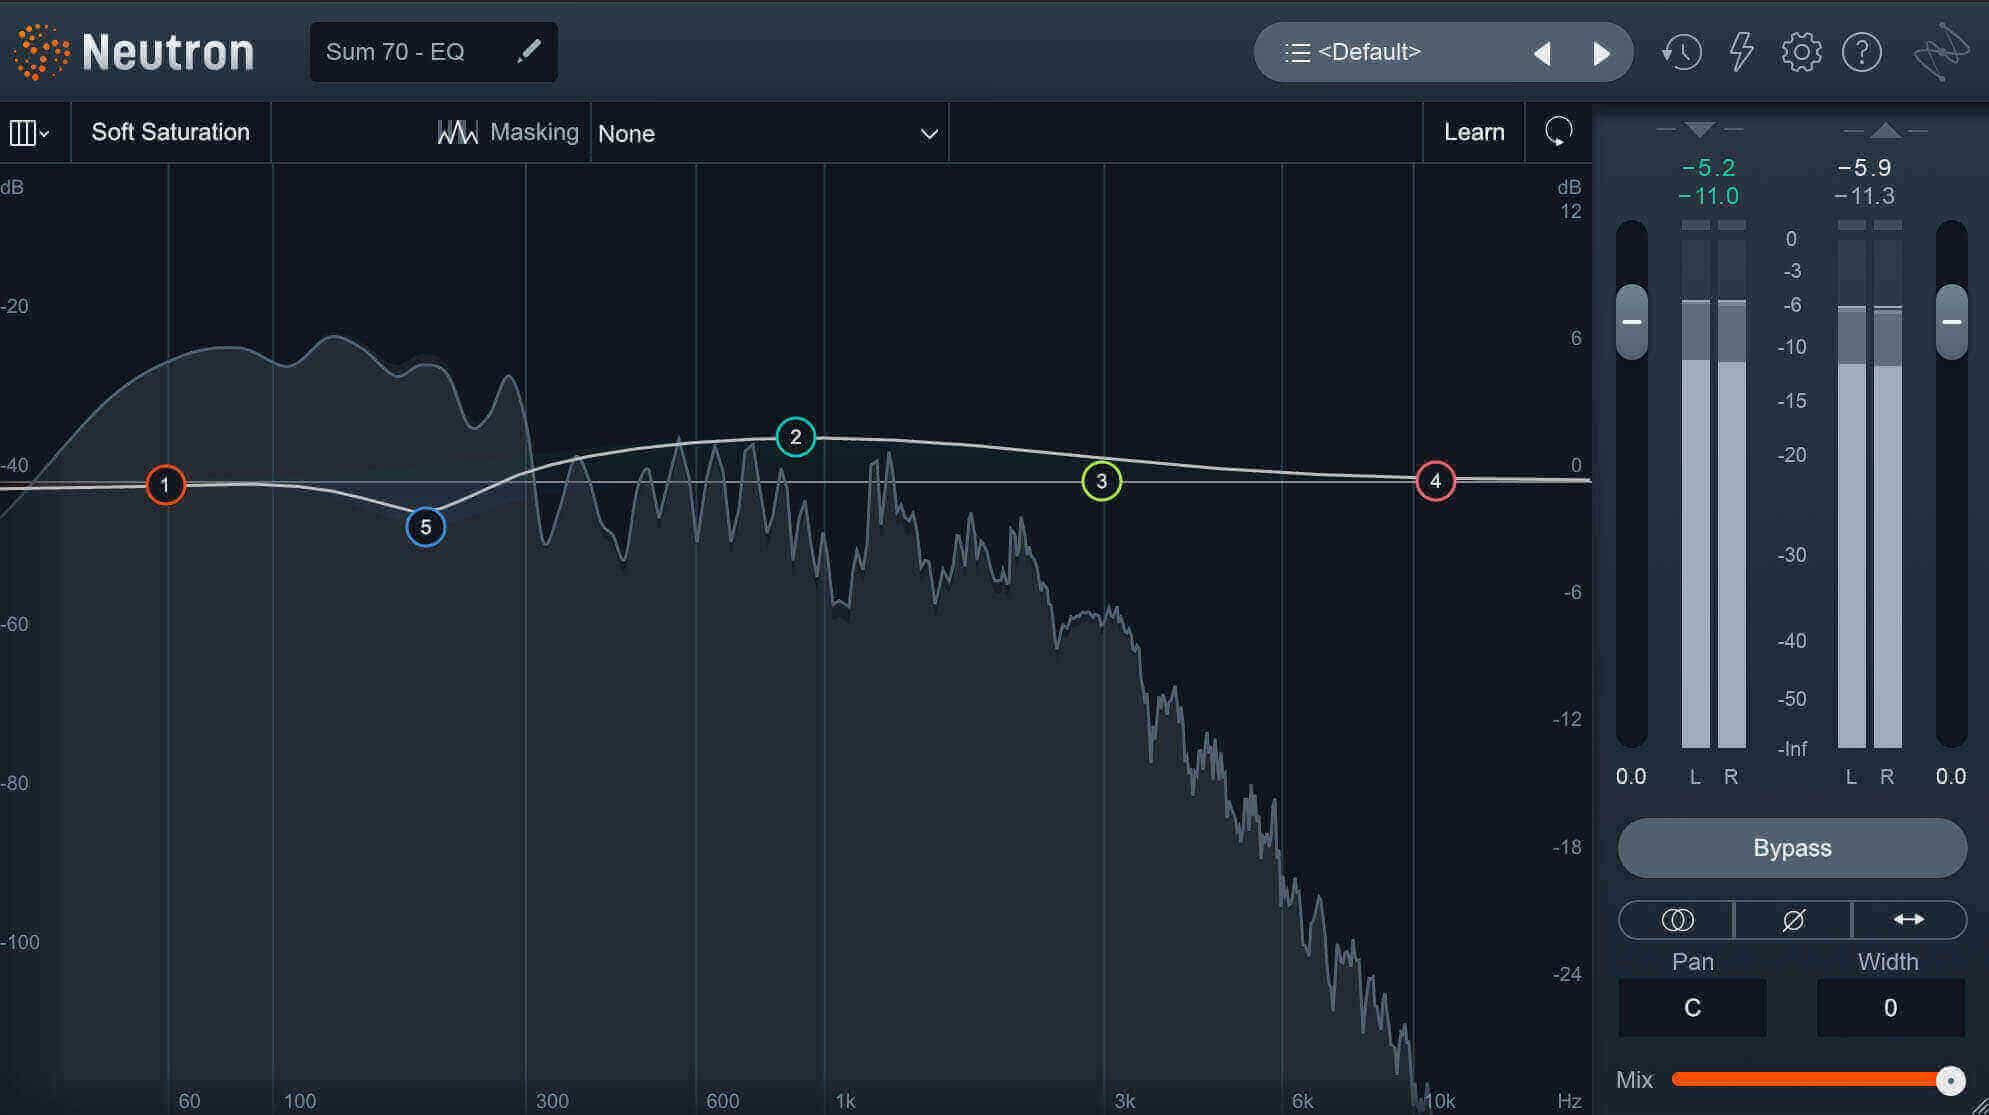Toggle the swap channels arrows button
The width and height of the screenshot is (1989, 1115).
[x=1909, y=920]
